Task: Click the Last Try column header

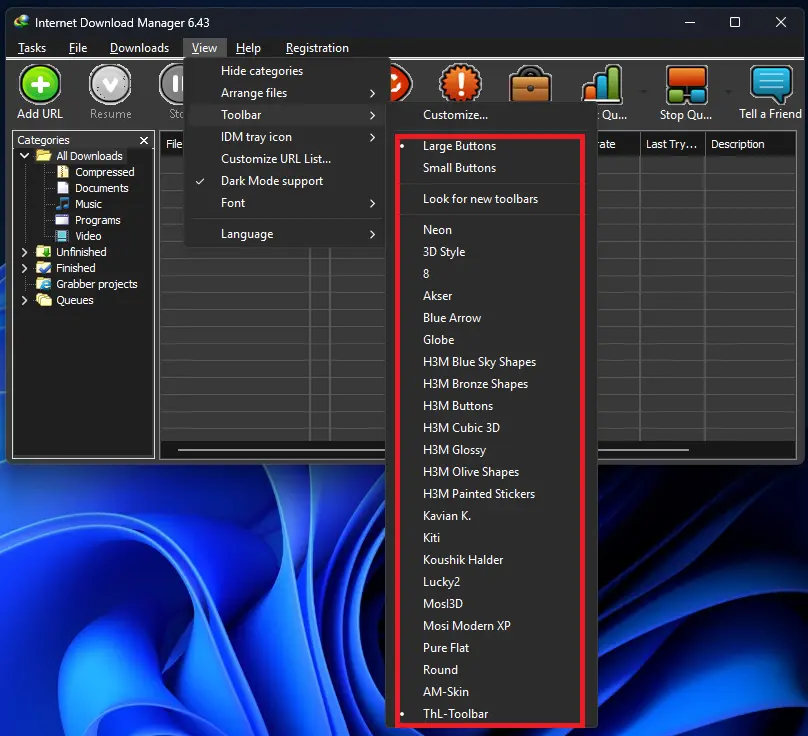Action: 672,144
